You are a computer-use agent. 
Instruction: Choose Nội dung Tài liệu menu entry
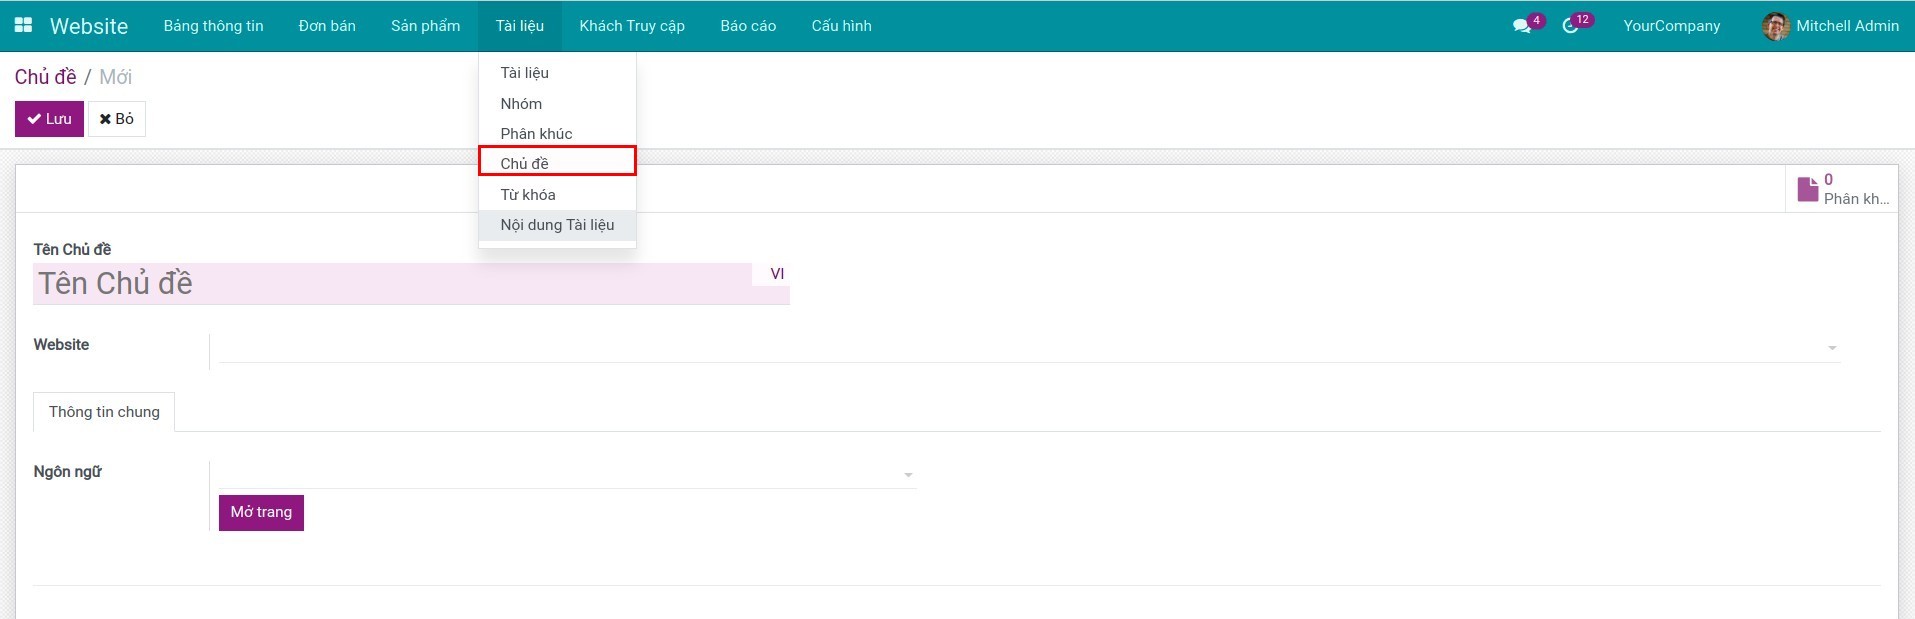[x=557, y=225]
